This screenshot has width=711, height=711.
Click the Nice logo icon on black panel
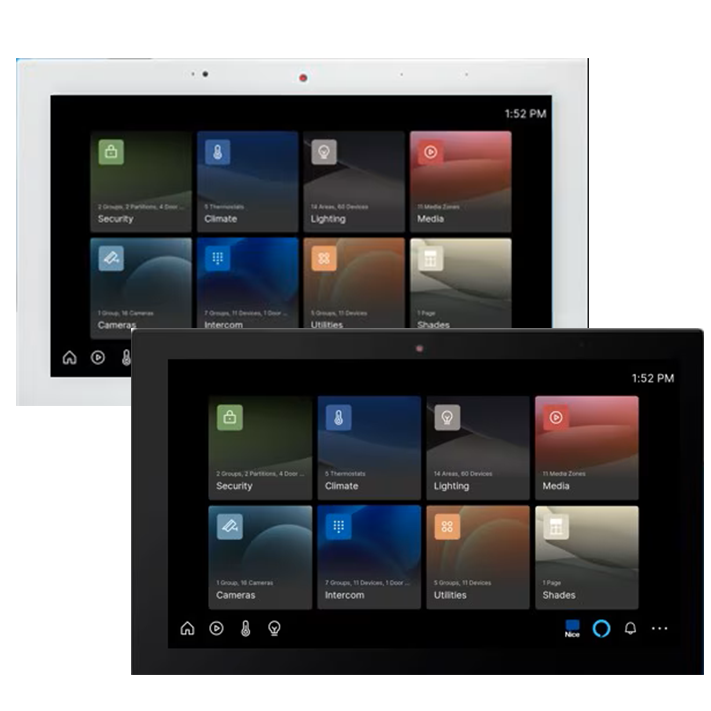tap(572, 628)
